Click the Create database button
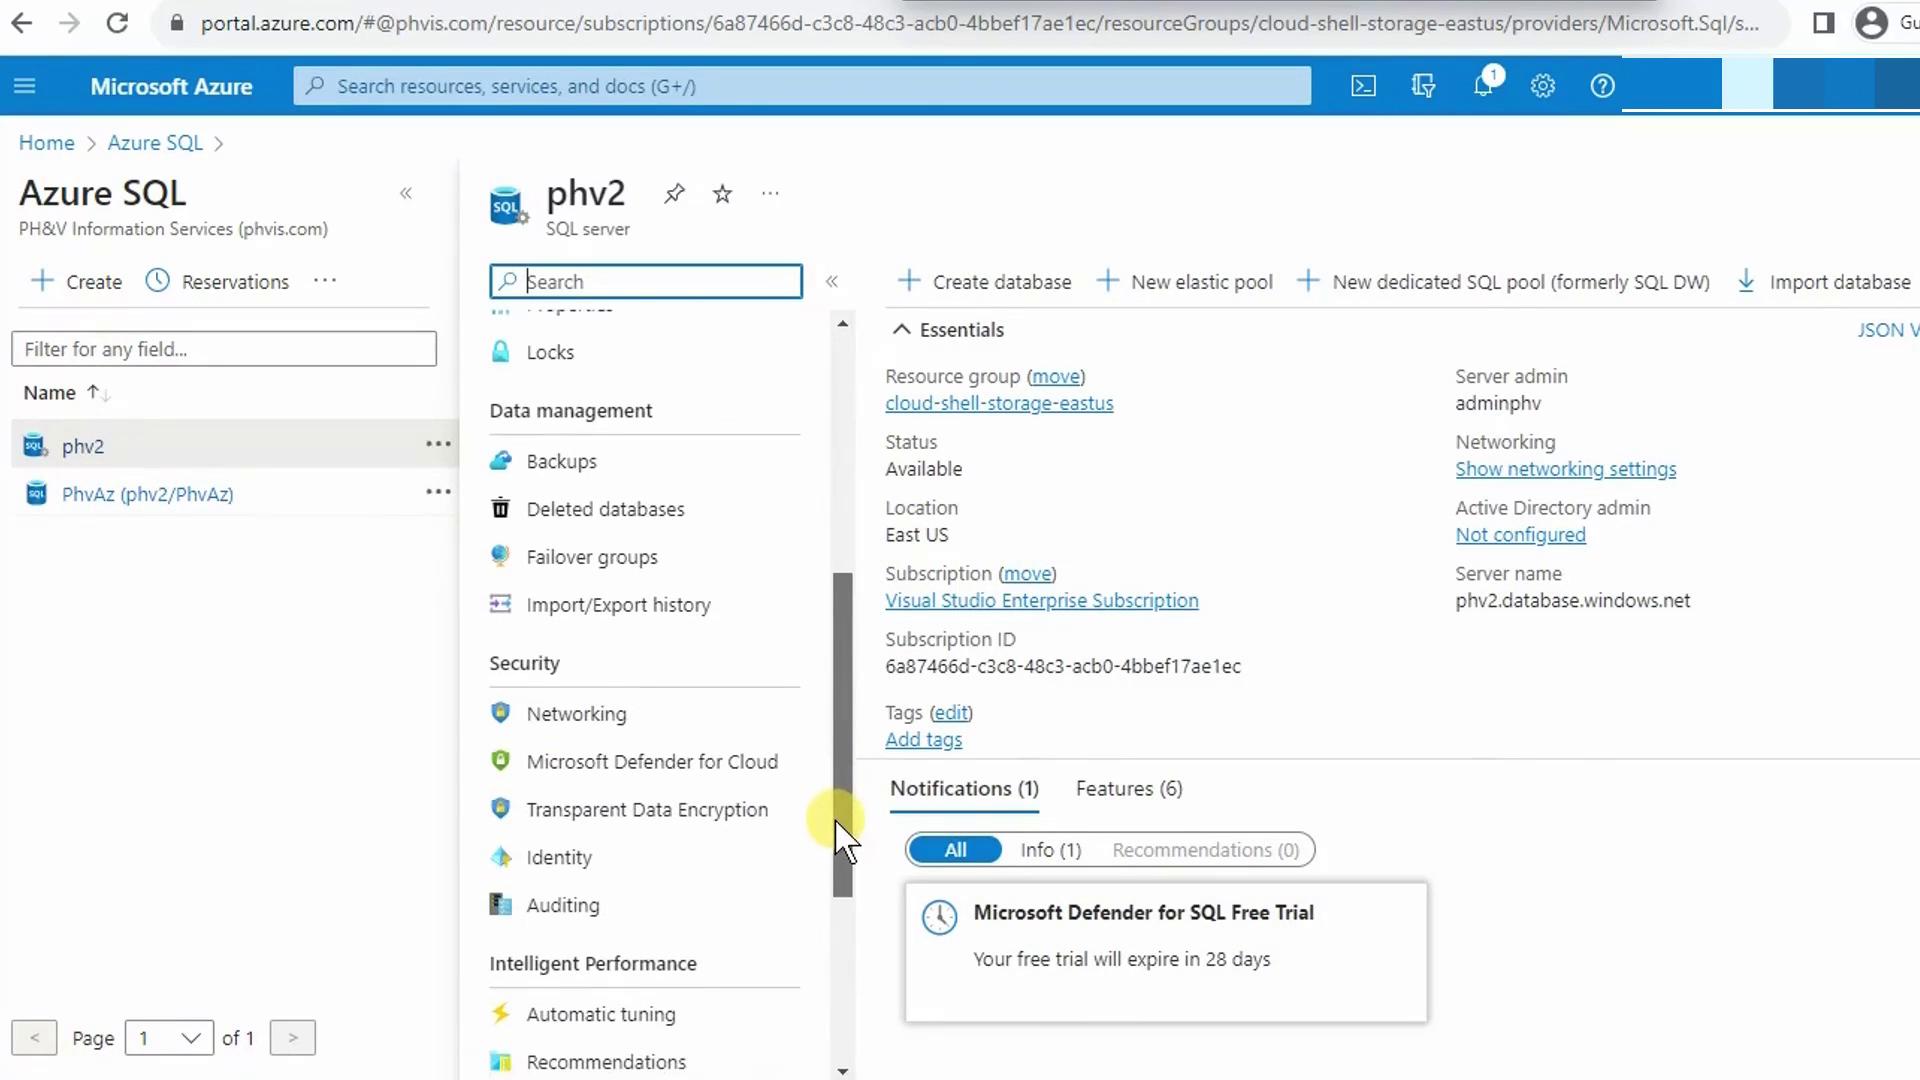 pos(985,282)
